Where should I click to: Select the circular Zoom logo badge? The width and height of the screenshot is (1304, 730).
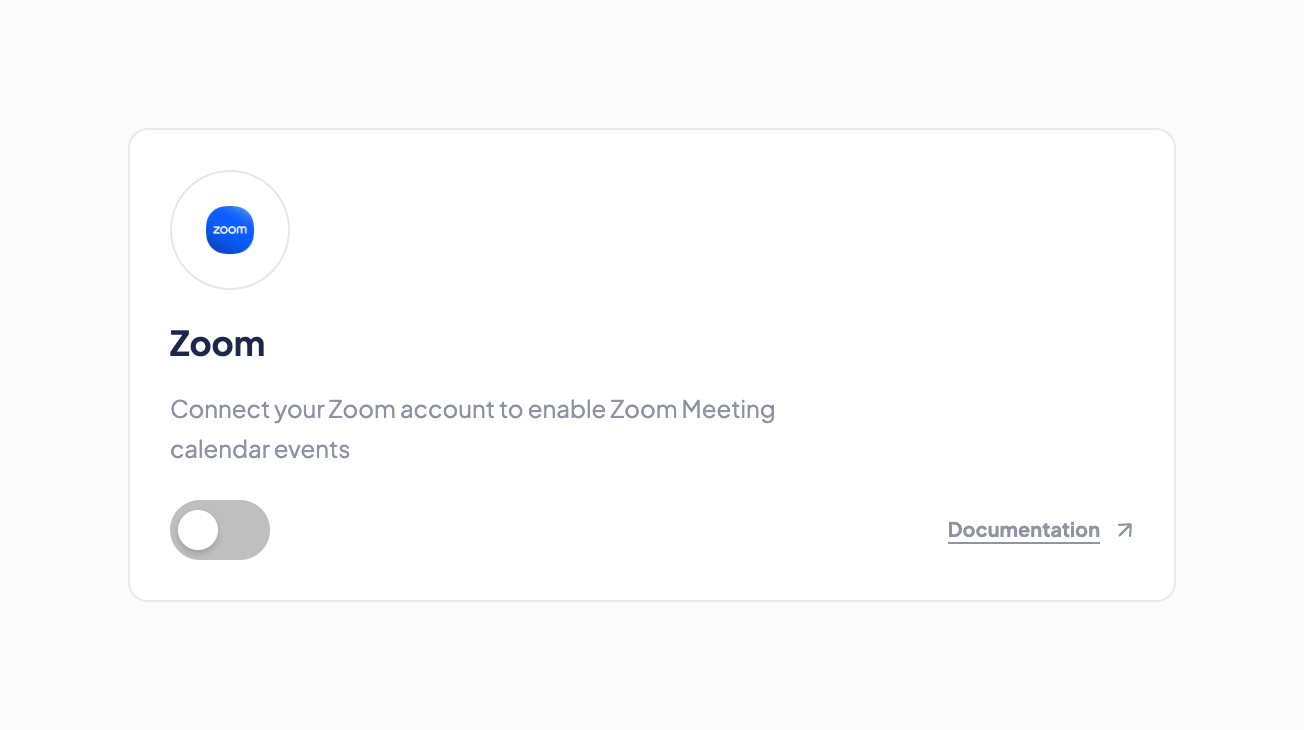230,230
